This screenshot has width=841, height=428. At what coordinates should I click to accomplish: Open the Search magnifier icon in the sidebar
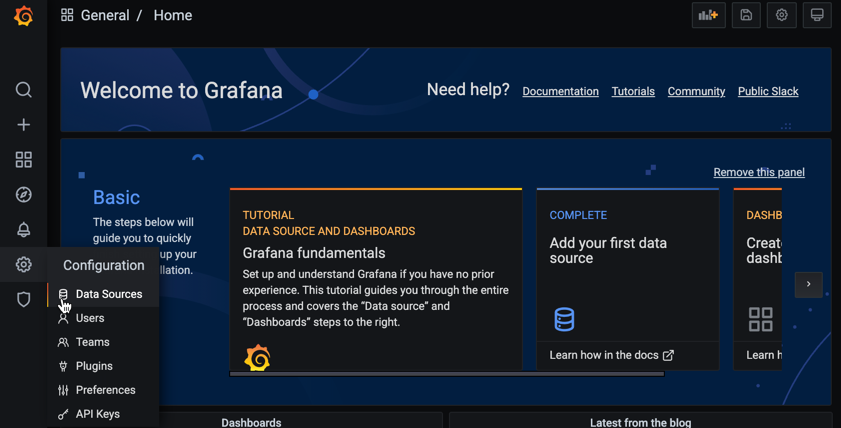(24, 90)
